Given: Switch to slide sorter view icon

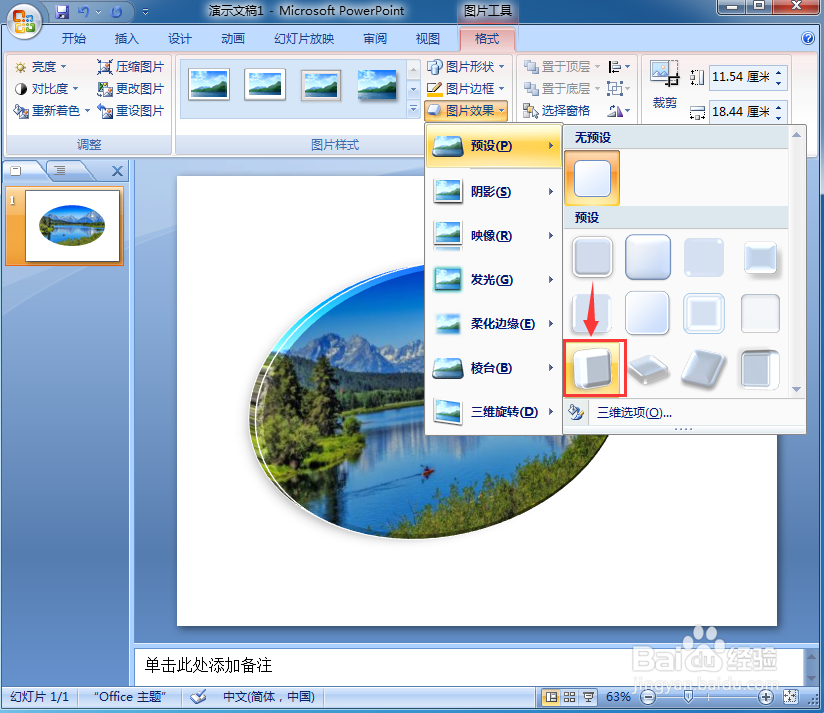Looking at the screenshot, I should click(x=570, y=697).
